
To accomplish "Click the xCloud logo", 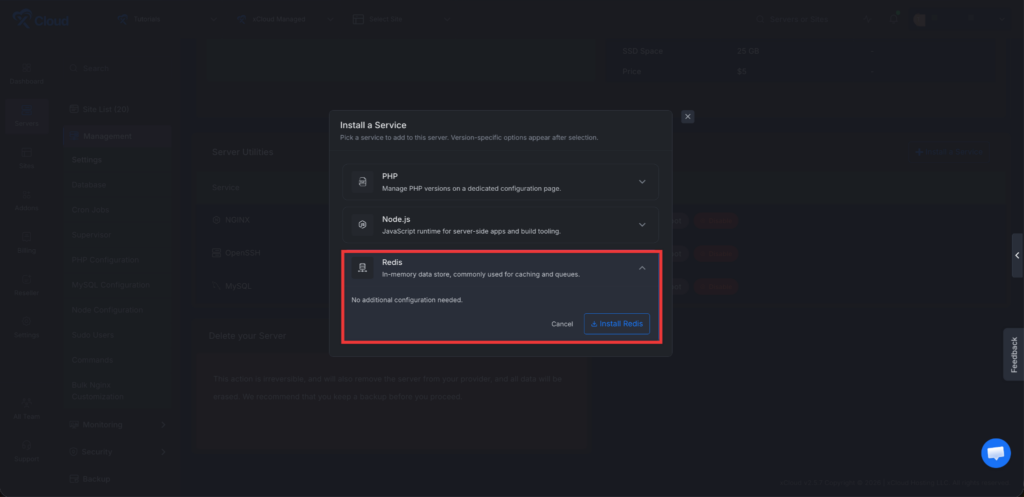I will 40,20.
